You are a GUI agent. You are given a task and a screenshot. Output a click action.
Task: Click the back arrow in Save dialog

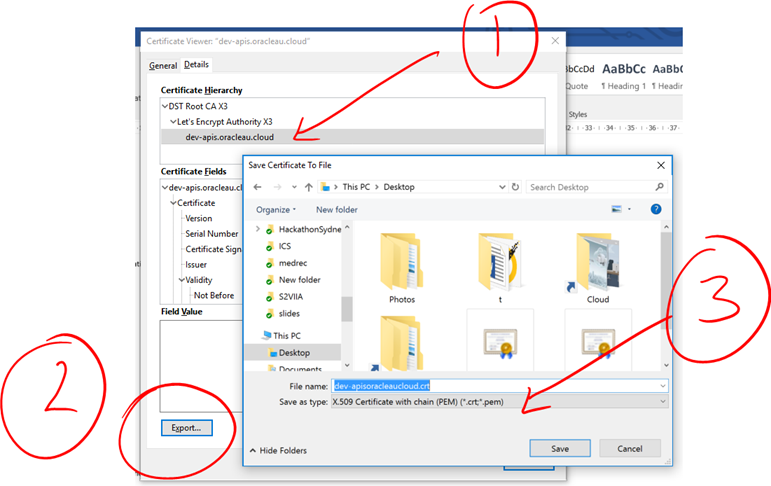pyautogui.click(x=258, y=187)
